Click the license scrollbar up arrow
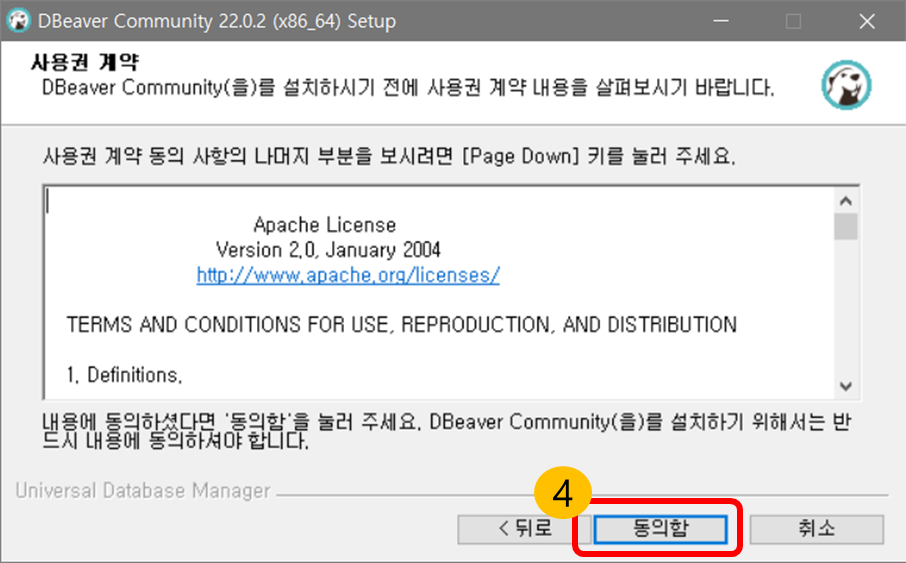The height and width of the screenshot is (563, 906). (x=846, y=201)
